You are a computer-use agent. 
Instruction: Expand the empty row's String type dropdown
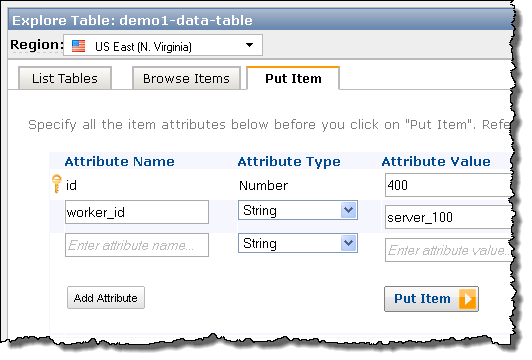(298, 243)
